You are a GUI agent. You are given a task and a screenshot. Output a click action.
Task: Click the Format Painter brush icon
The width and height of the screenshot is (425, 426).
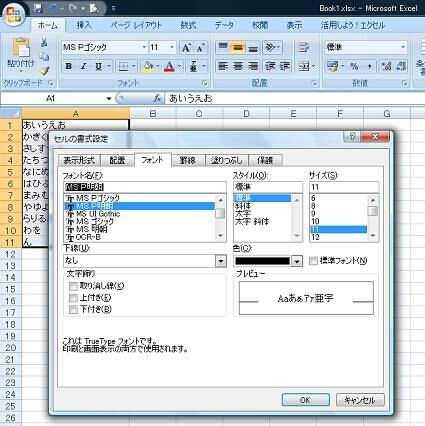tap(44, 71)
